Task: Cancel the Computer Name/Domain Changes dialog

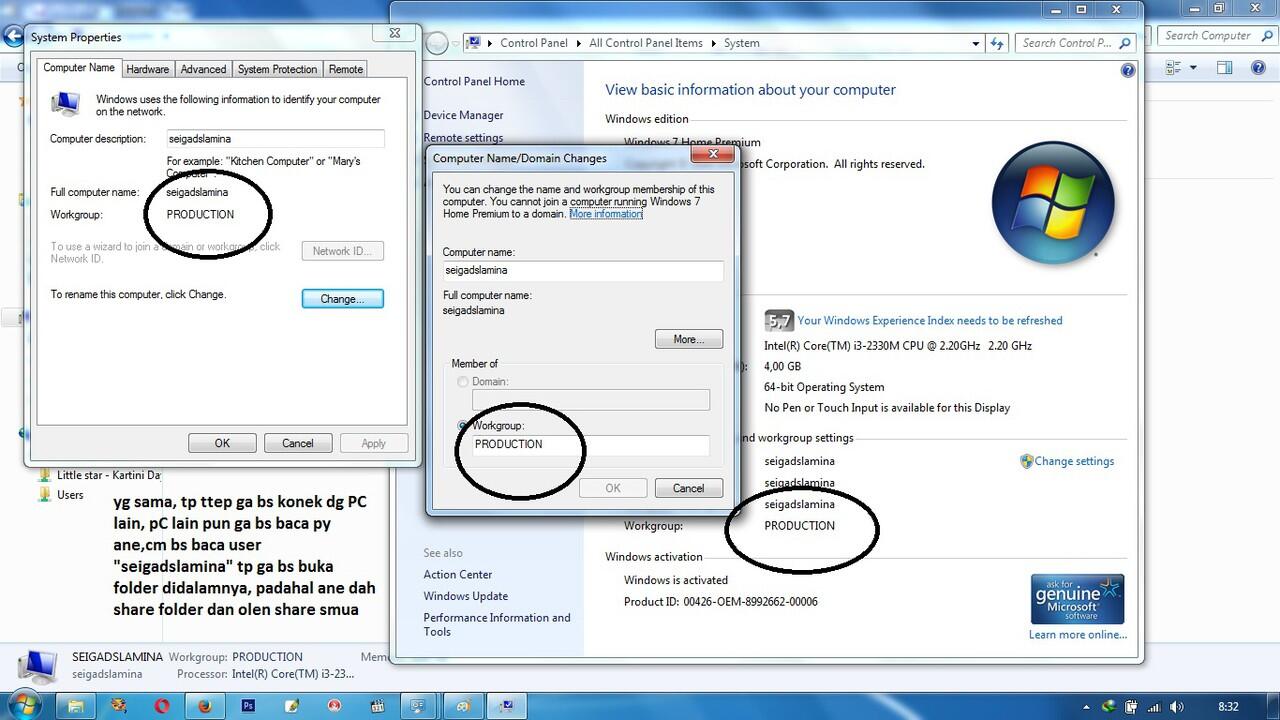Action: [x=688, y=488]
